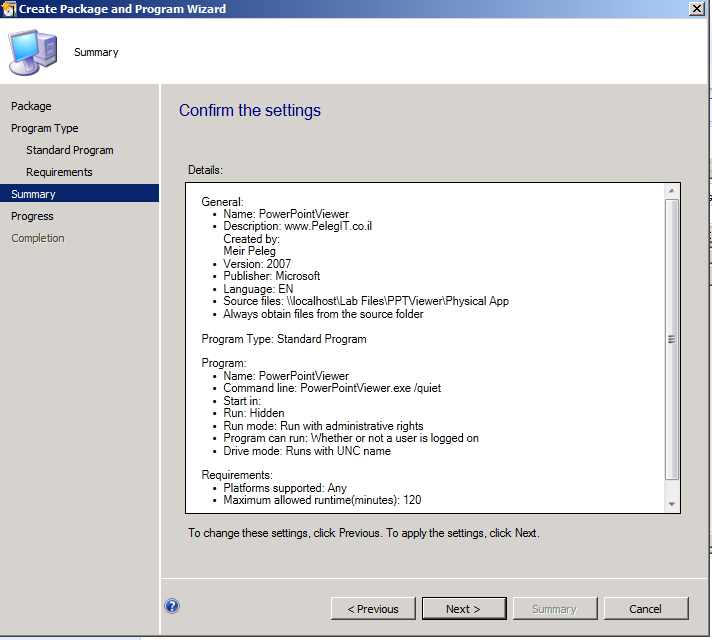Click Next to apply the settings
712x640 pixels.
(x=464, y=609)
